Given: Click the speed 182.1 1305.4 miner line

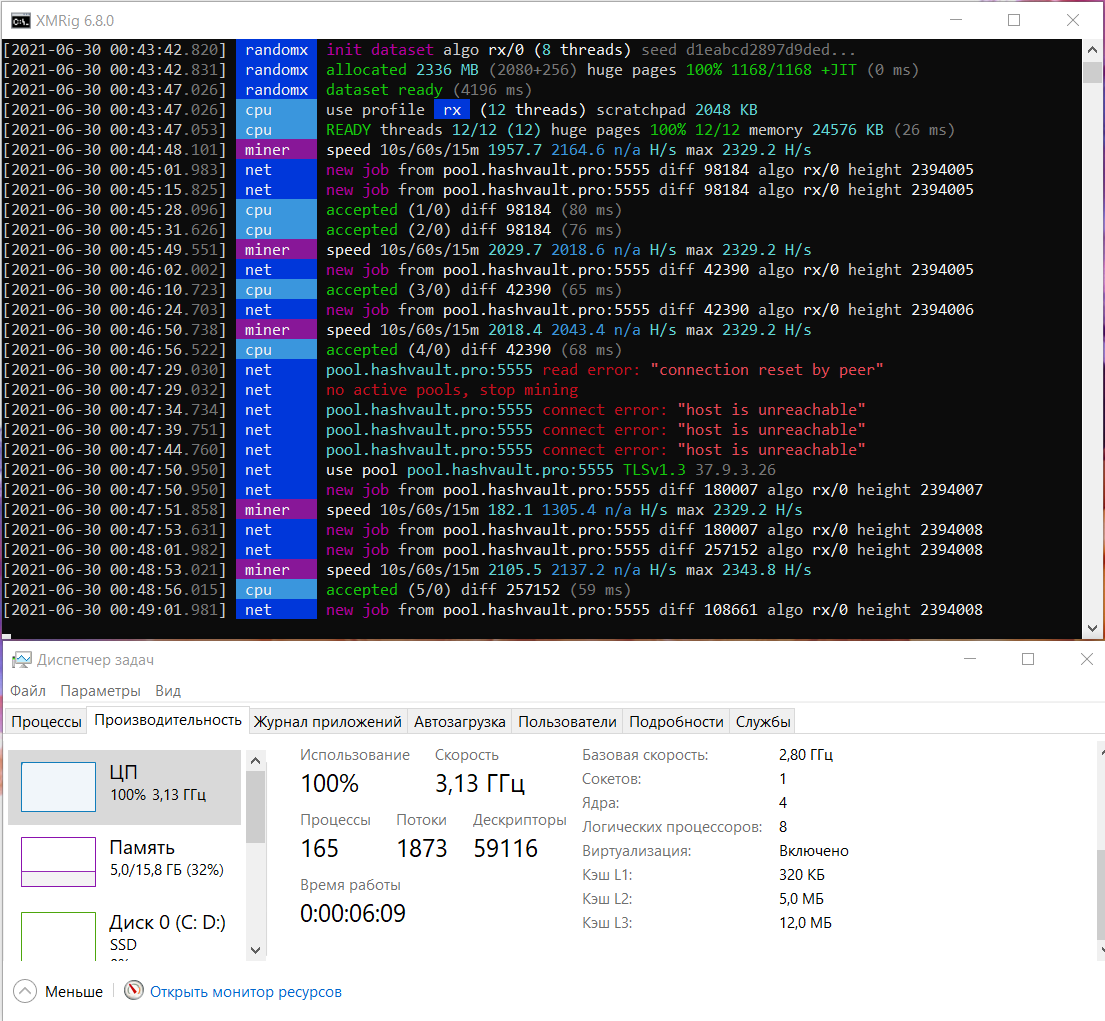Looking at the screenshot, I should click(564, 510).
